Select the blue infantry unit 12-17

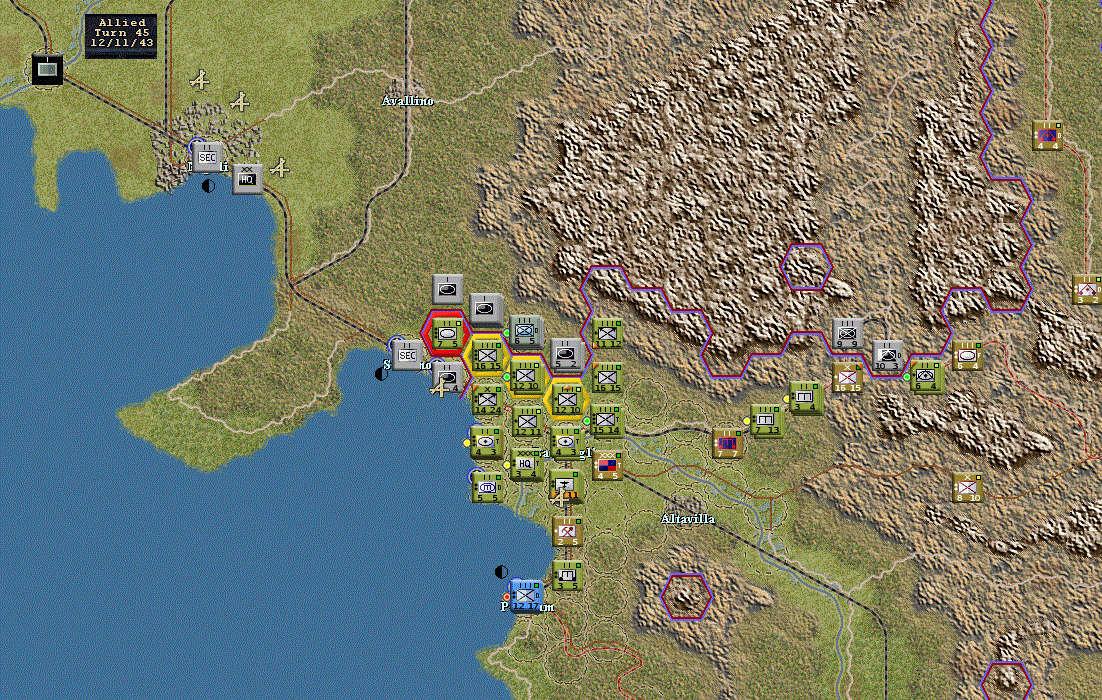tap(525, 597)
